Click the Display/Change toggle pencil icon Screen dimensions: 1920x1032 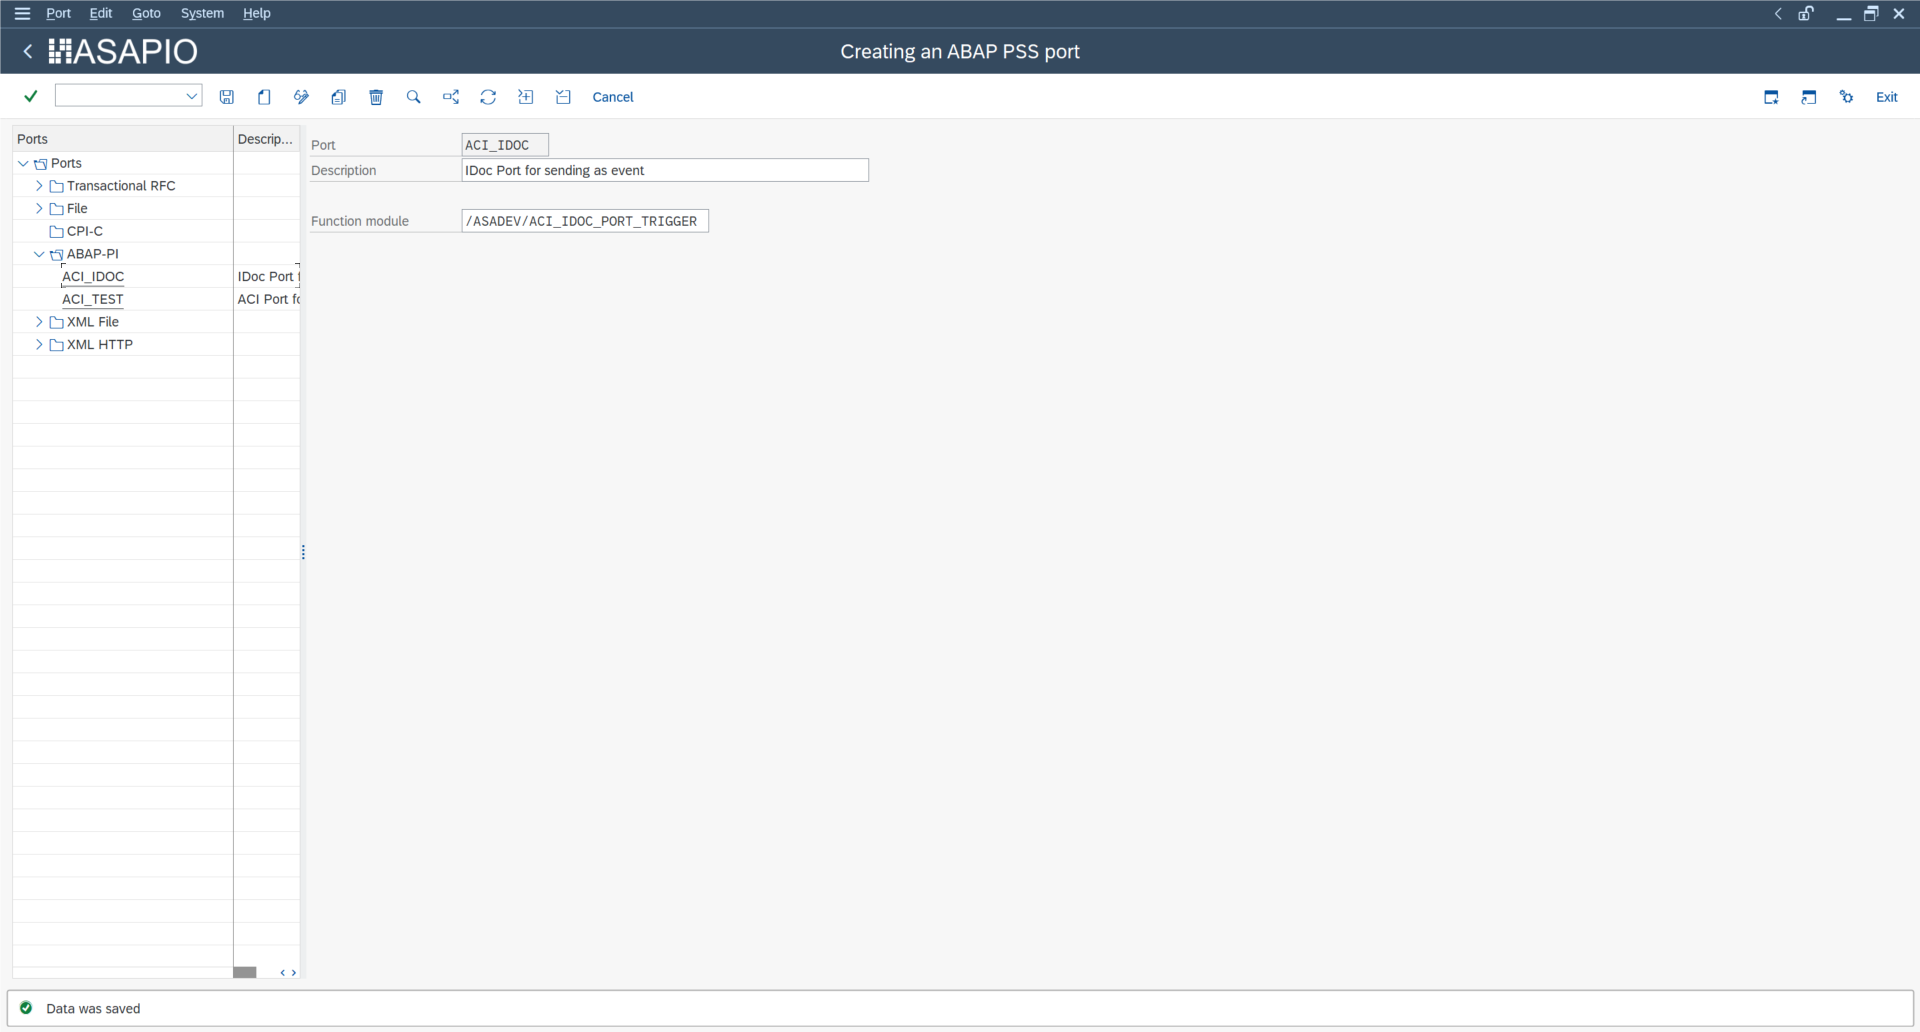301,97
